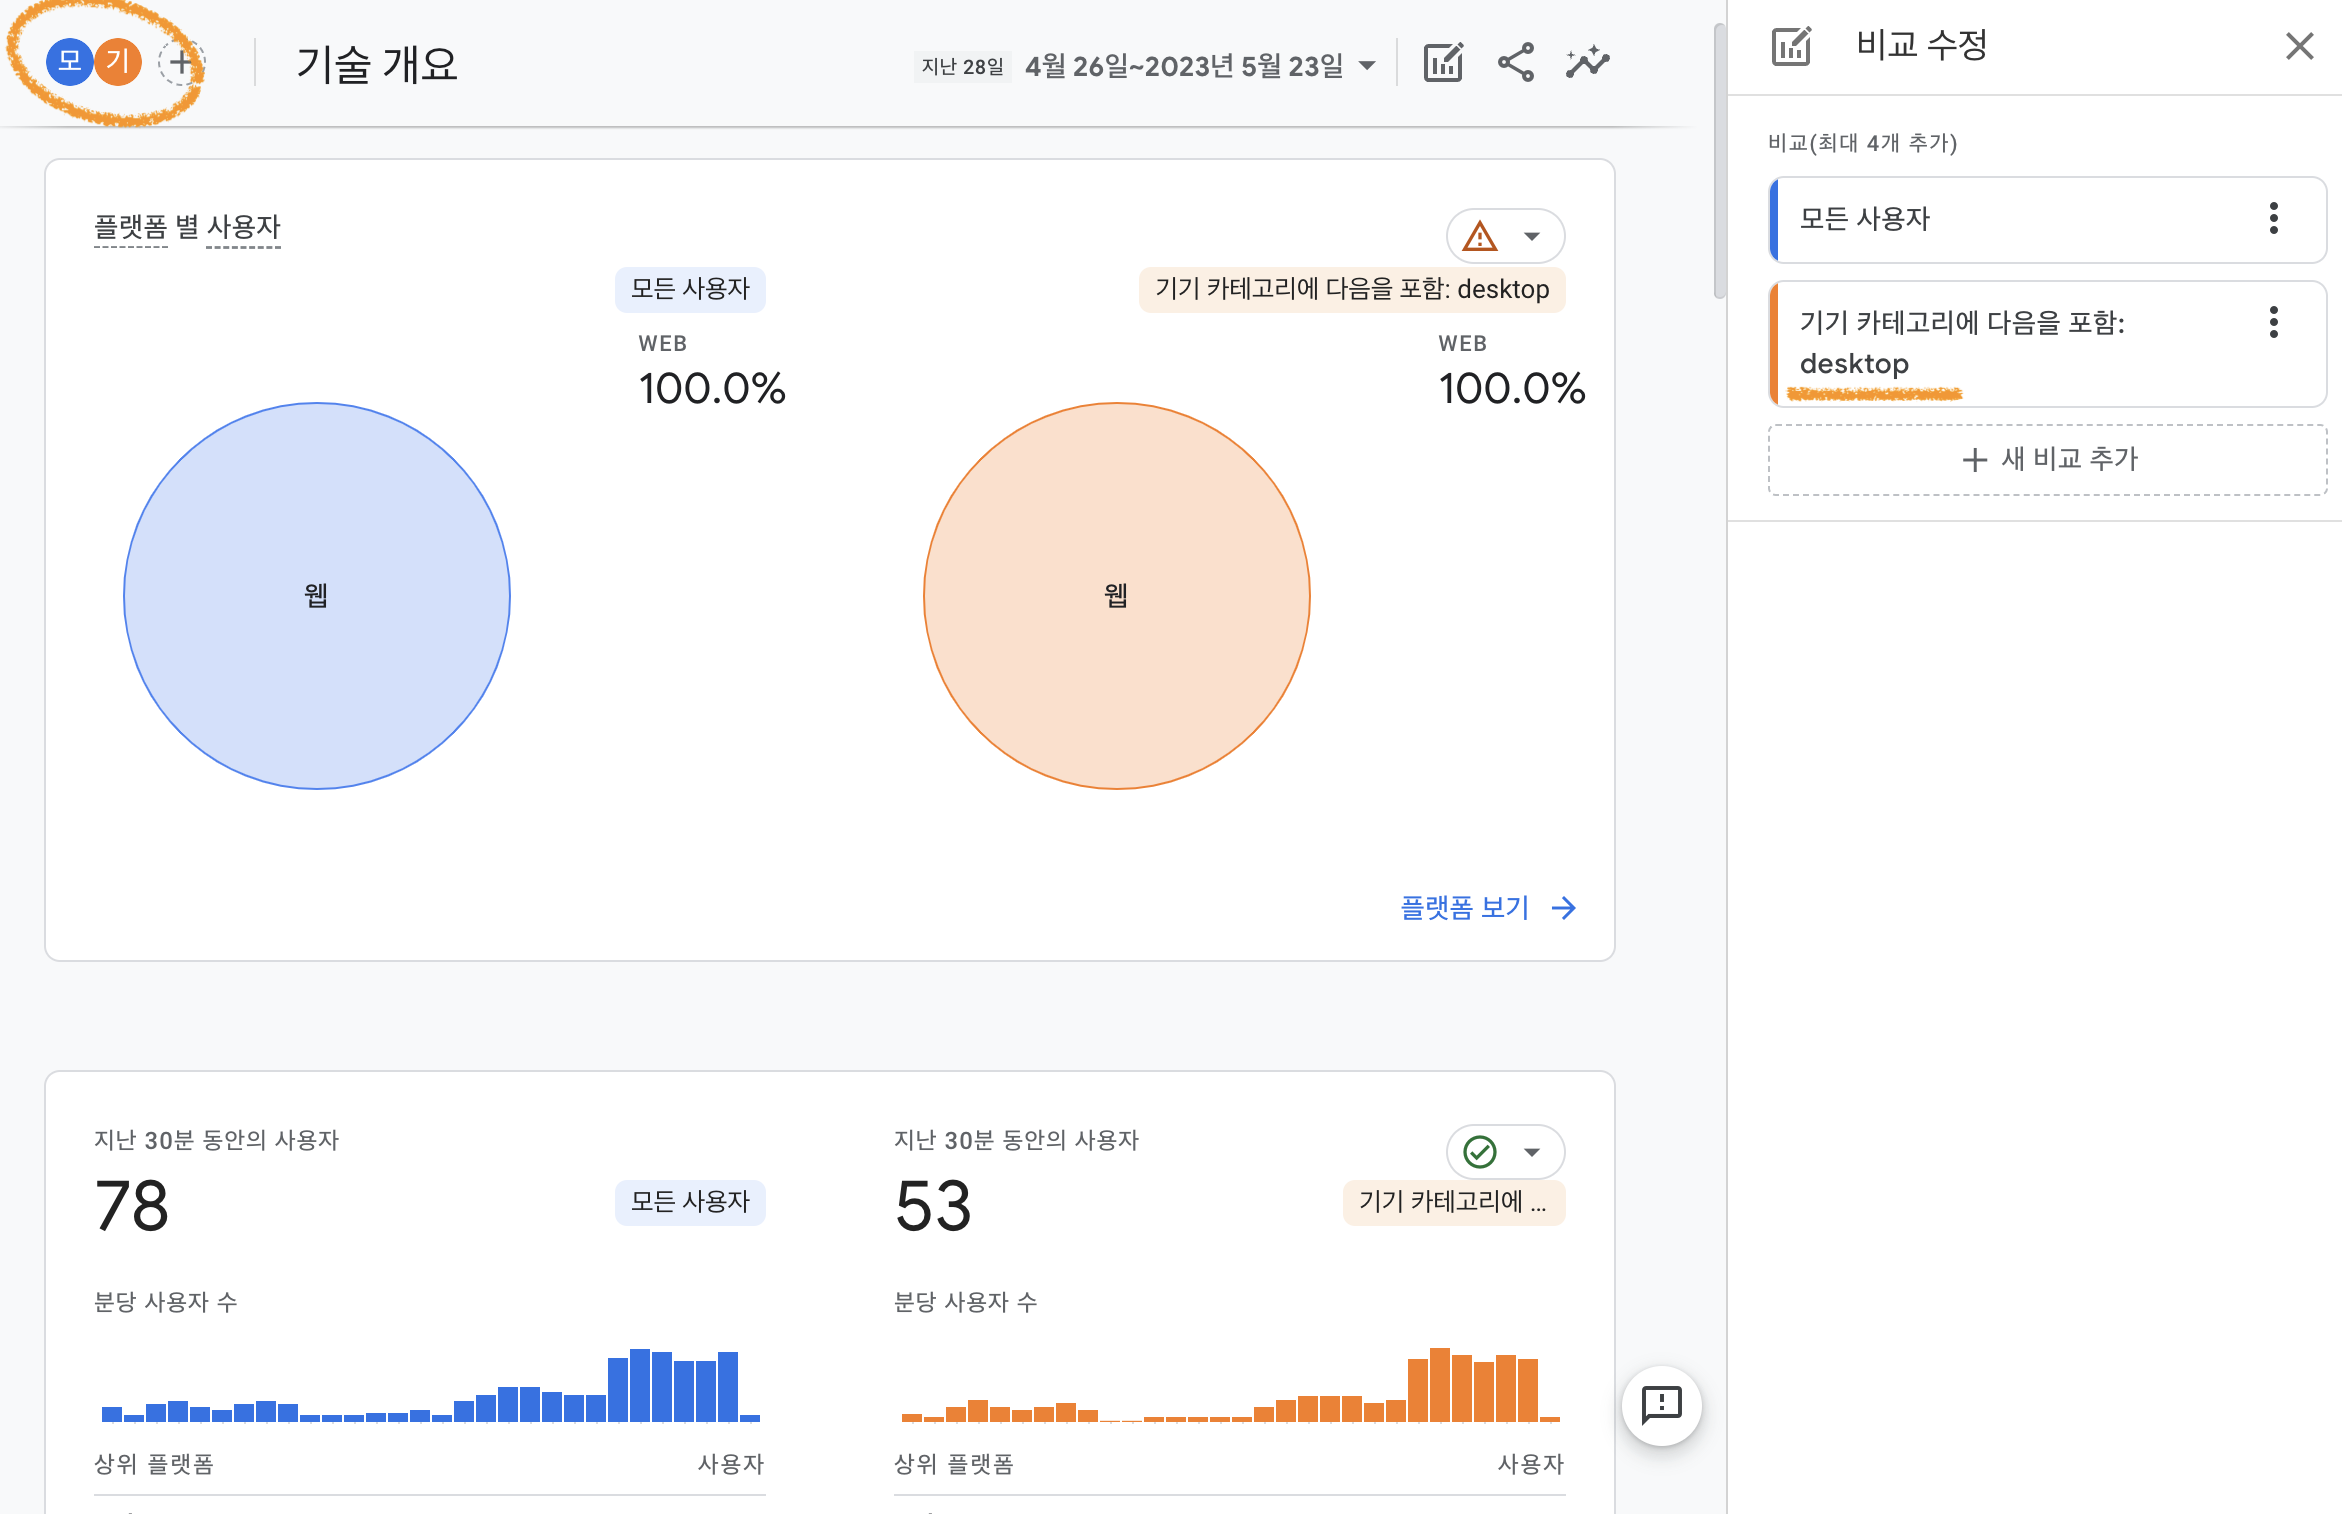
Task: Close the 비교 수정 panel
Action: click(x=2299, y=46)
